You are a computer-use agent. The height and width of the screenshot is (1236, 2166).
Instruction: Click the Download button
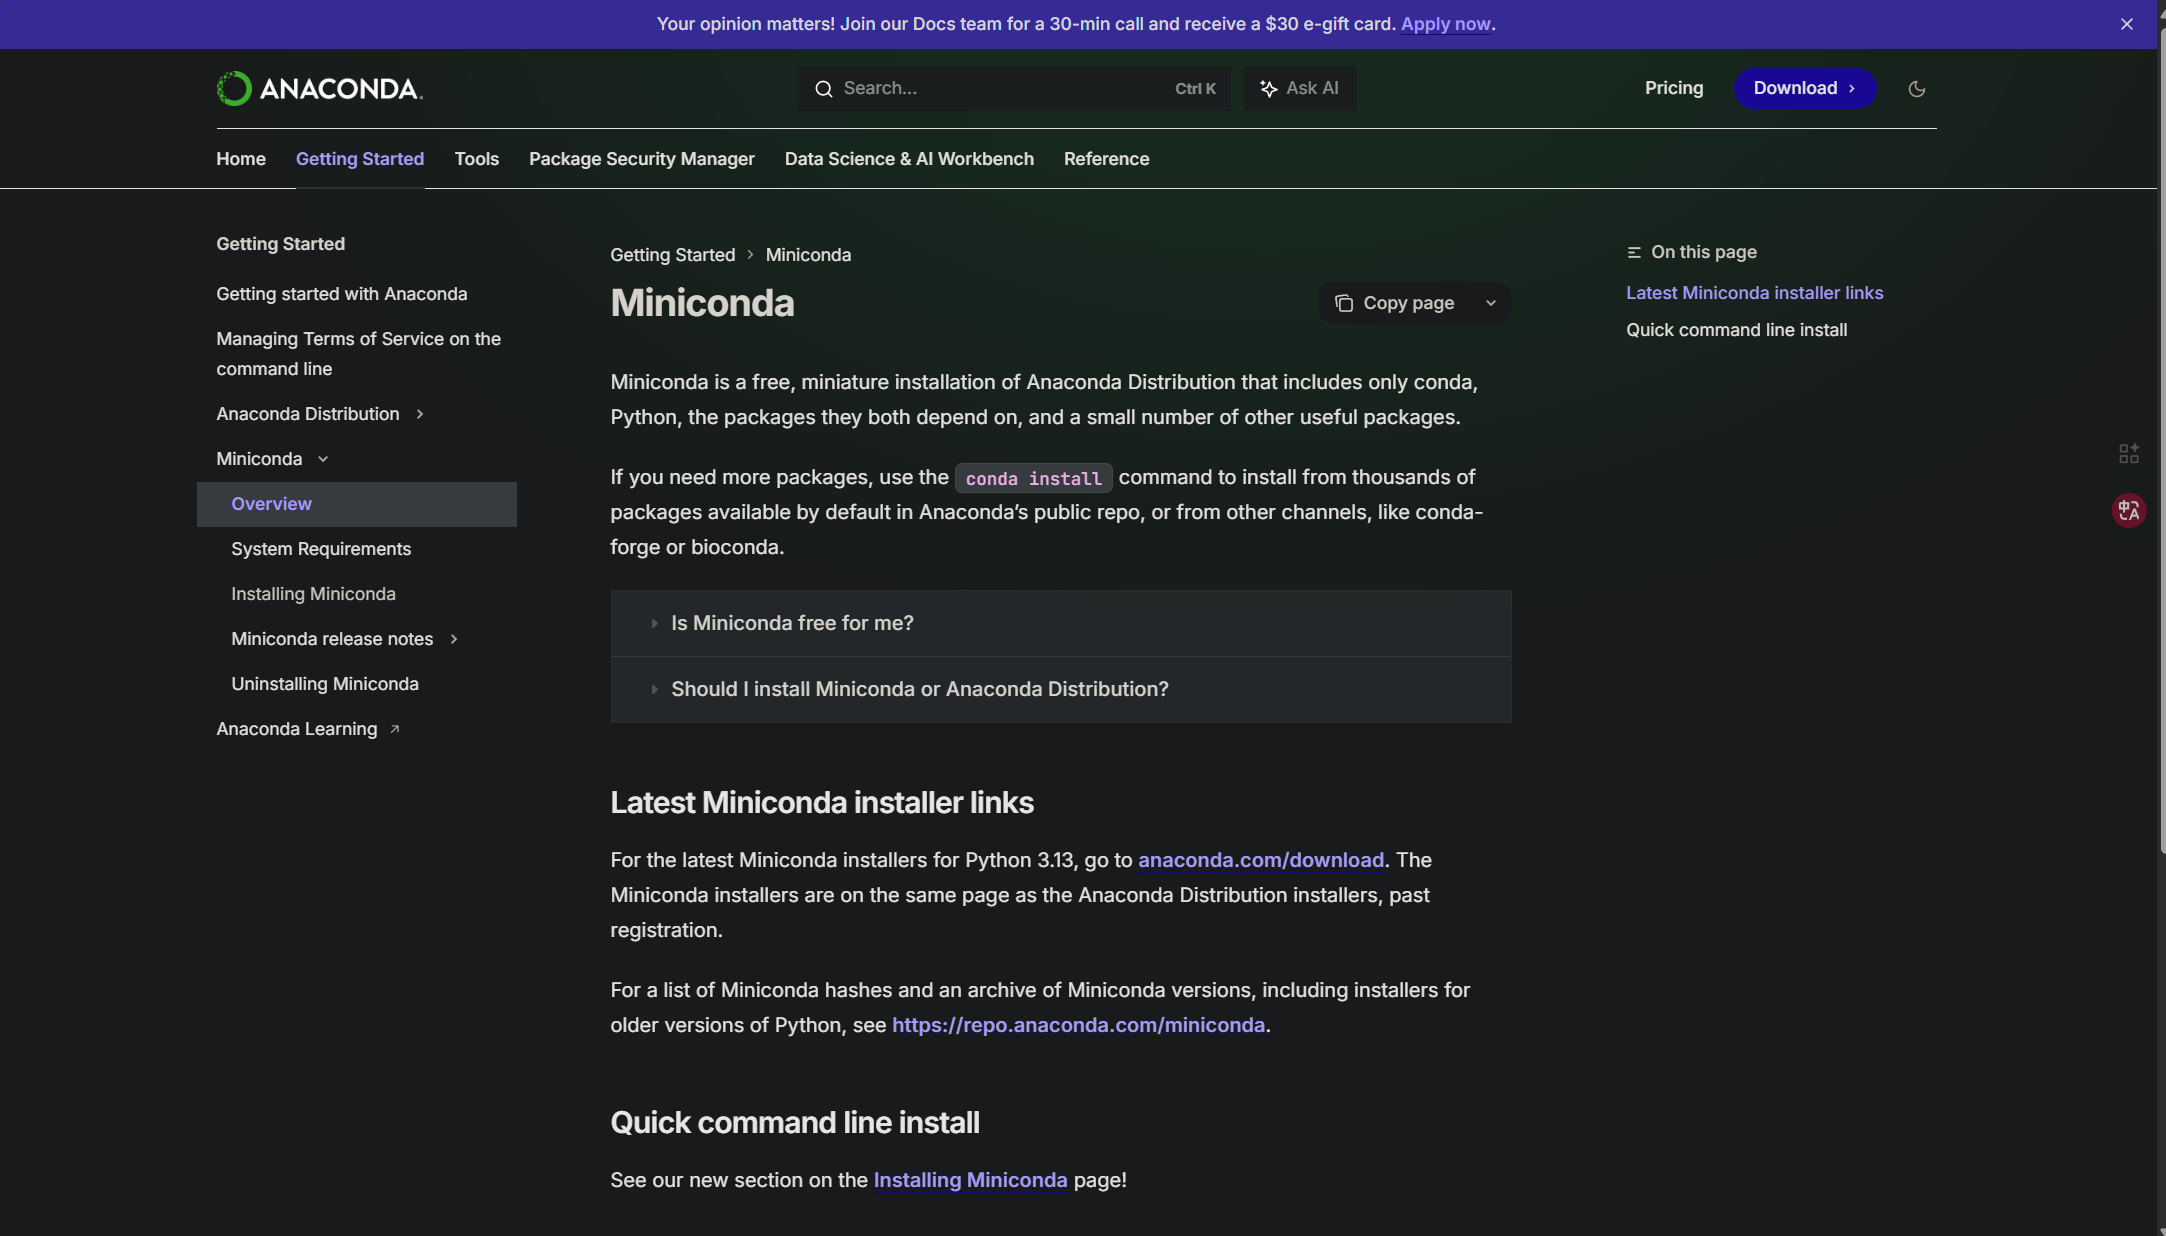tap(1805, 88)
